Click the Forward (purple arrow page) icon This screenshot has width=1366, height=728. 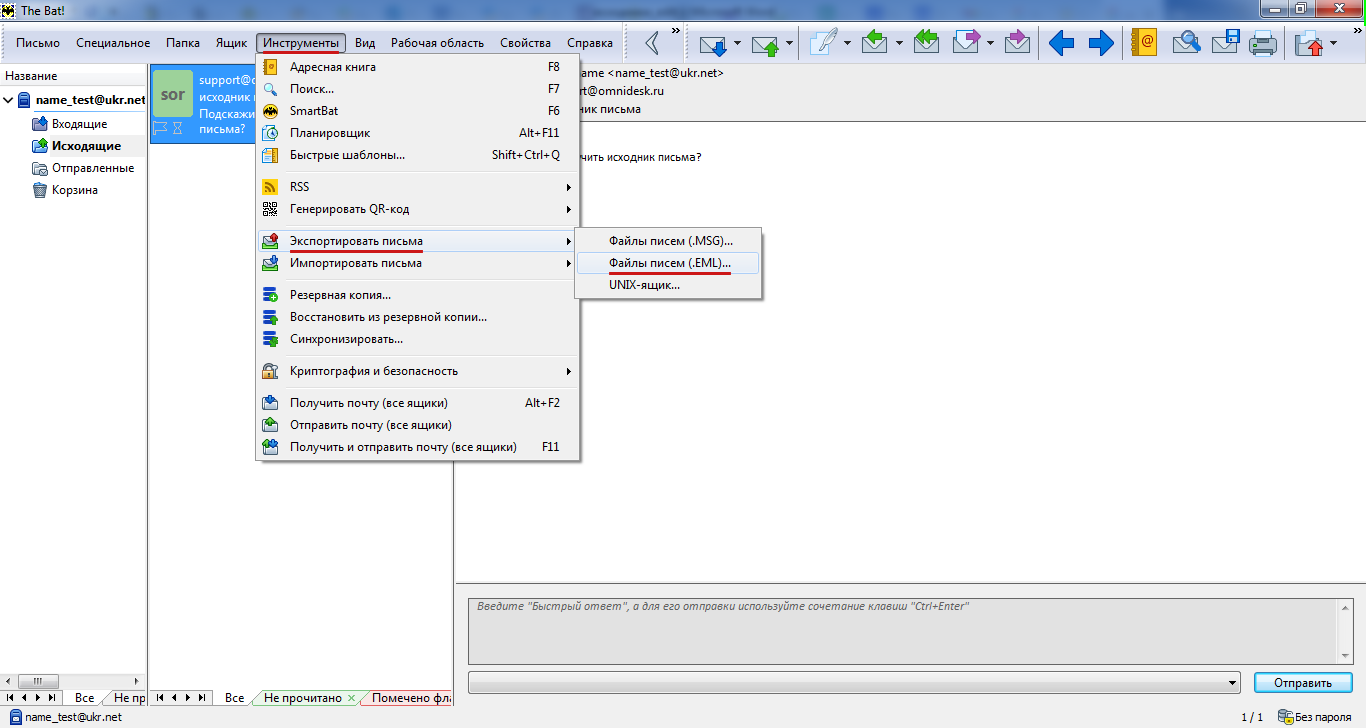click(x=967, y=43)
